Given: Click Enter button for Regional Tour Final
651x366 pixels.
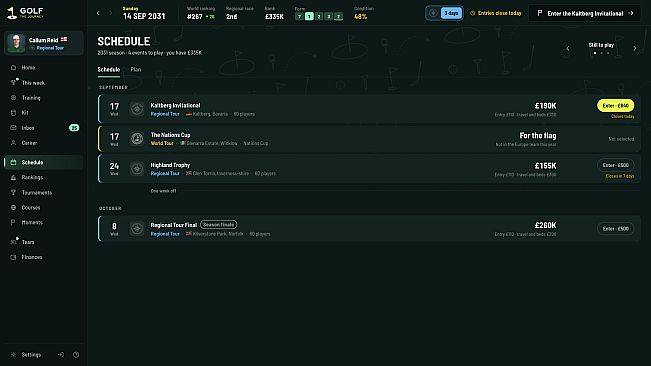Looking at the screenshot, I should click(x=615, y=229).
